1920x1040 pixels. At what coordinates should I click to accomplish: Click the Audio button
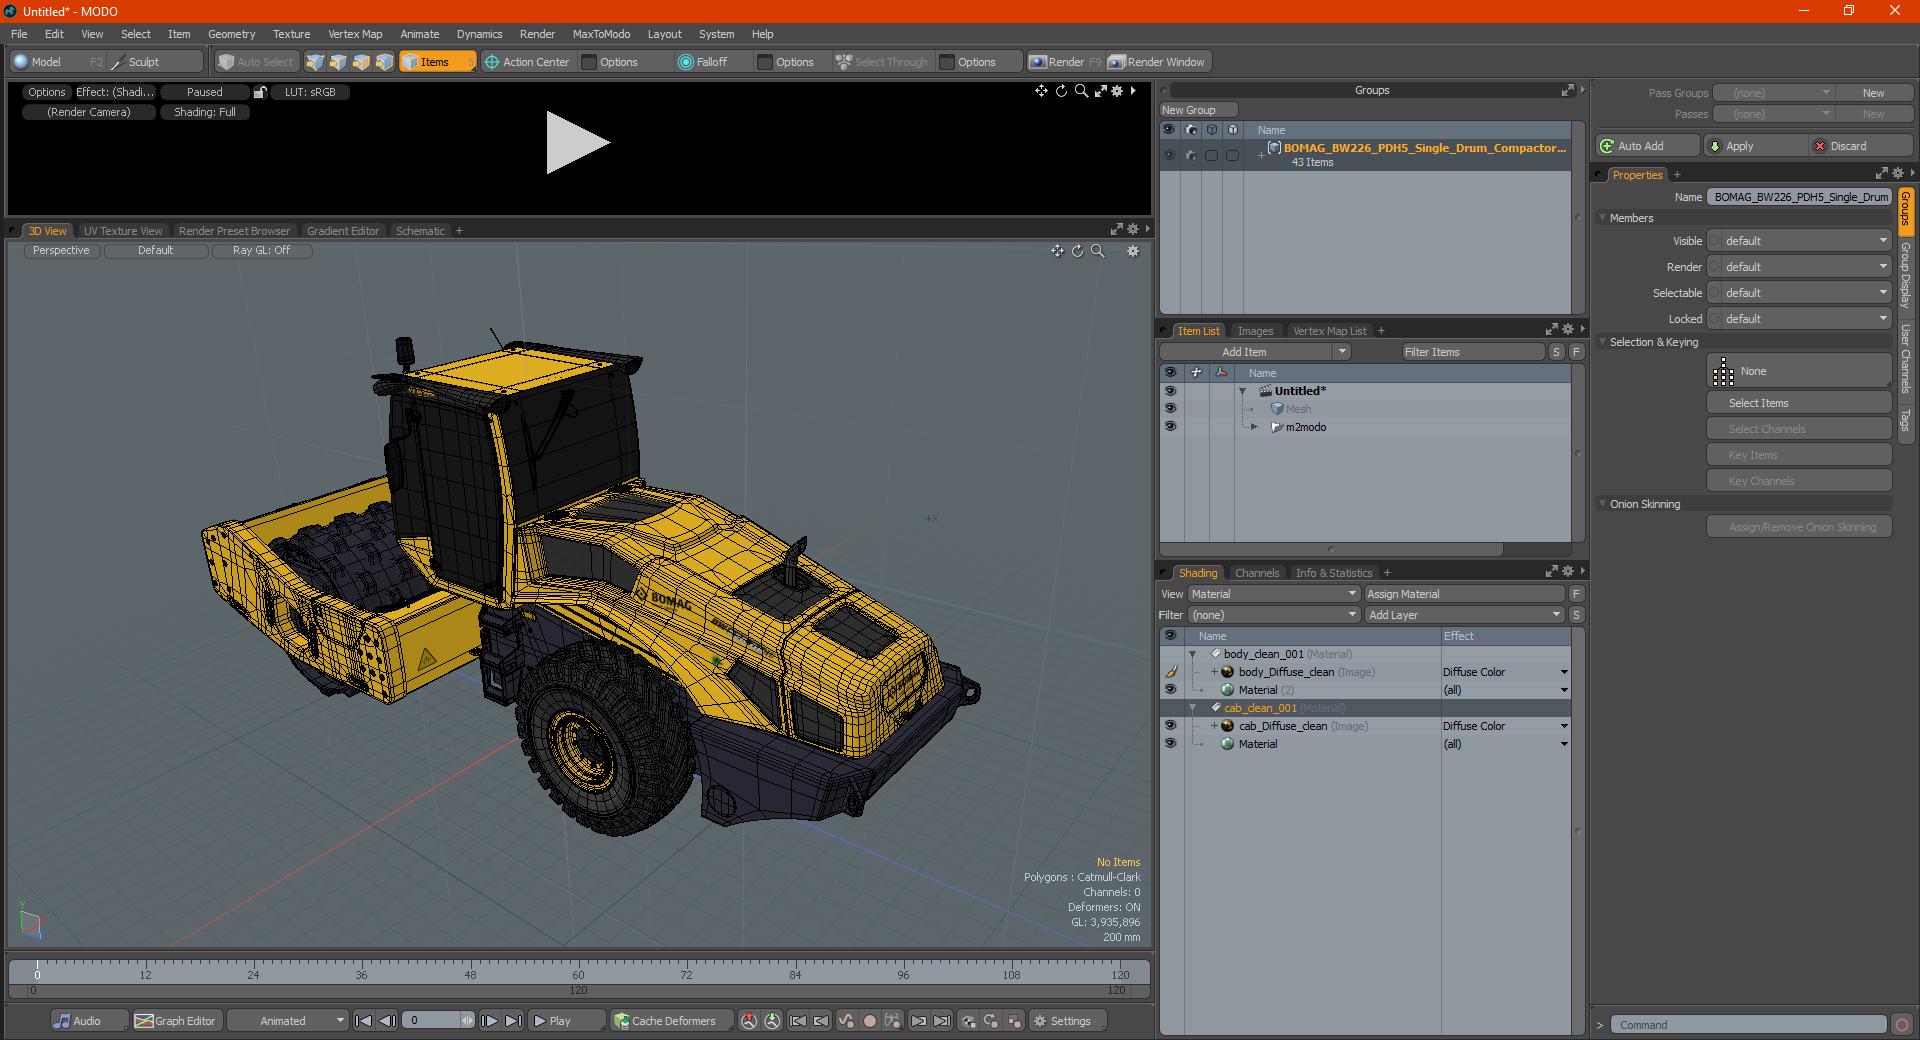click(x=88, y=1021)
